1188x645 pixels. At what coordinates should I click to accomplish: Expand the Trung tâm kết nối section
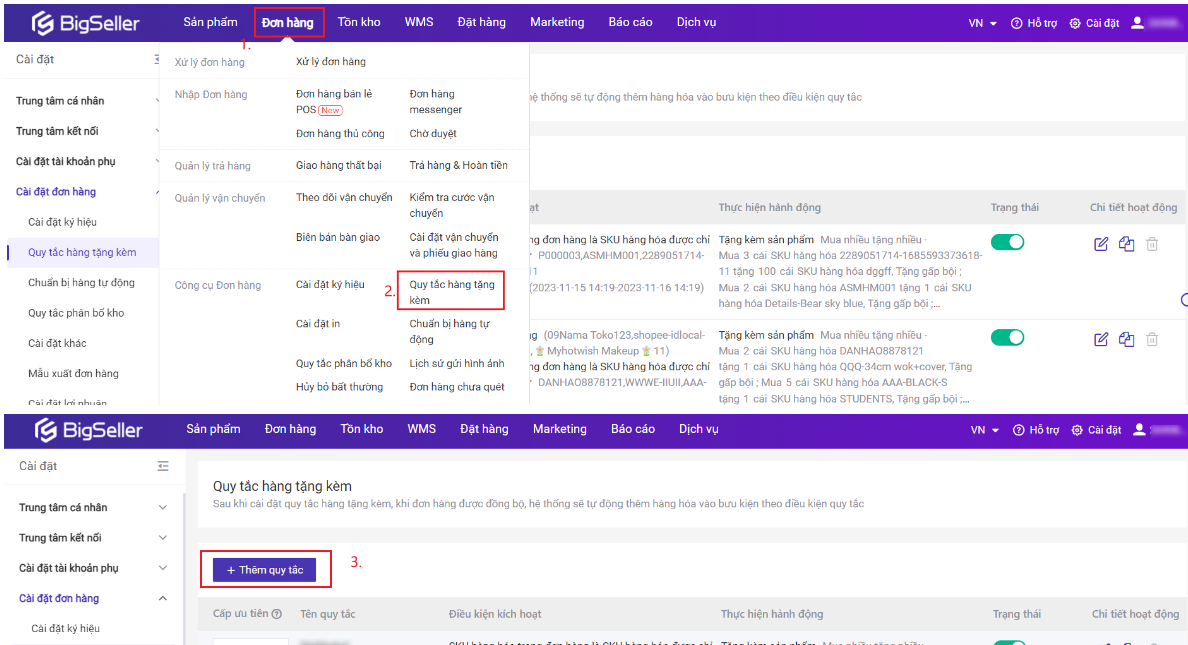pyautogui.click(x=163, y=538)
